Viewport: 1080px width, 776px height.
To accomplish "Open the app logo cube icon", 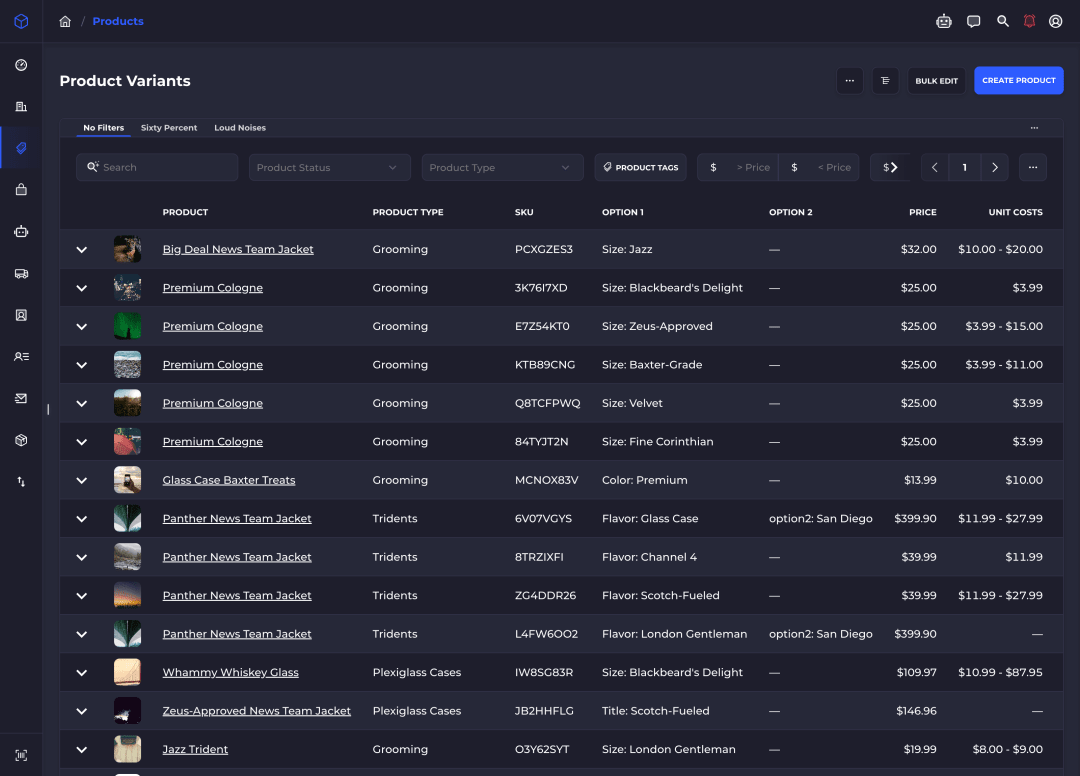I will pos(21,21).
